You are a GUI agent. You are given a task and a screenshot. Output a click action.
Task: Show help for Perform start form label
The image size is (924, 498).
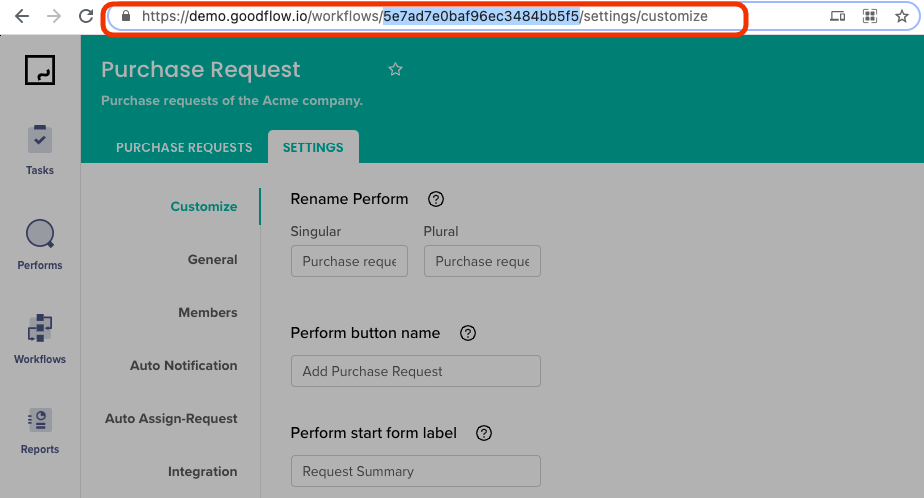click(x=484, y=433)
